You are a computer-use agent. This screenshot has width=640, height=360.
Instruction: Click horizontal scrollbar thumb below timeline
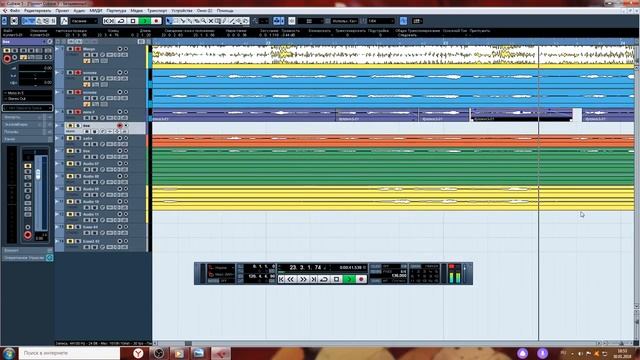pos(188,343)
